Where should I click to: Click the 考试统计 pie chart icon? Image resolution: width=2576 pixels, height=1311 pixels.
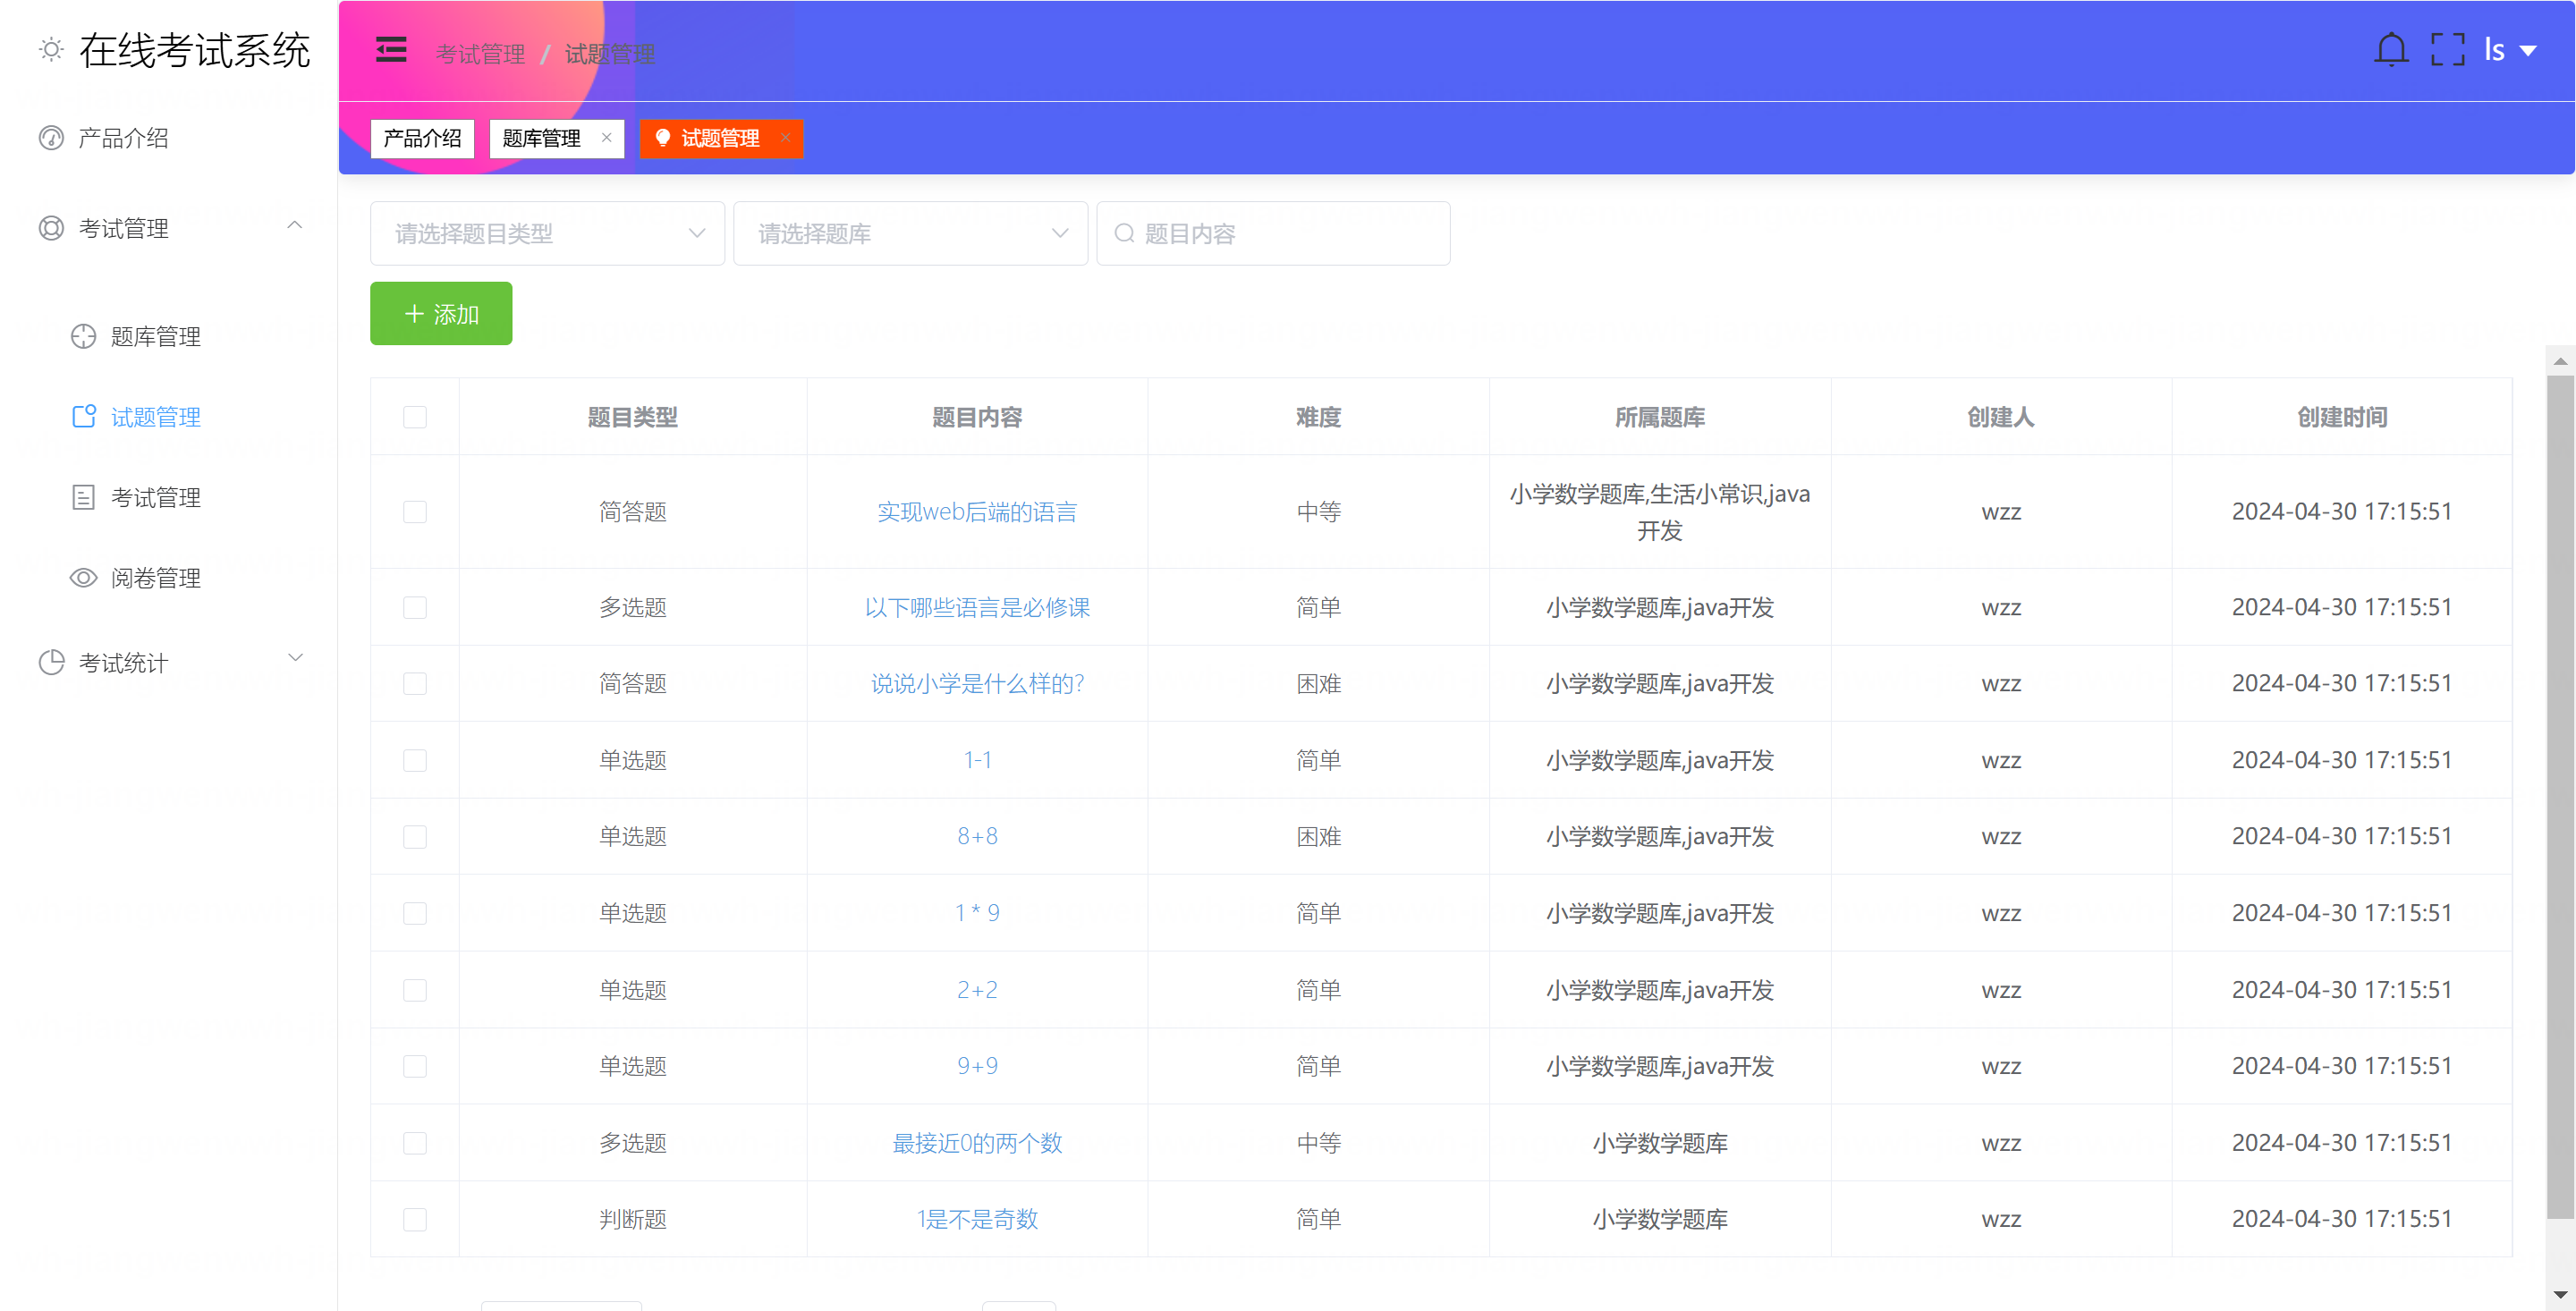51,662
